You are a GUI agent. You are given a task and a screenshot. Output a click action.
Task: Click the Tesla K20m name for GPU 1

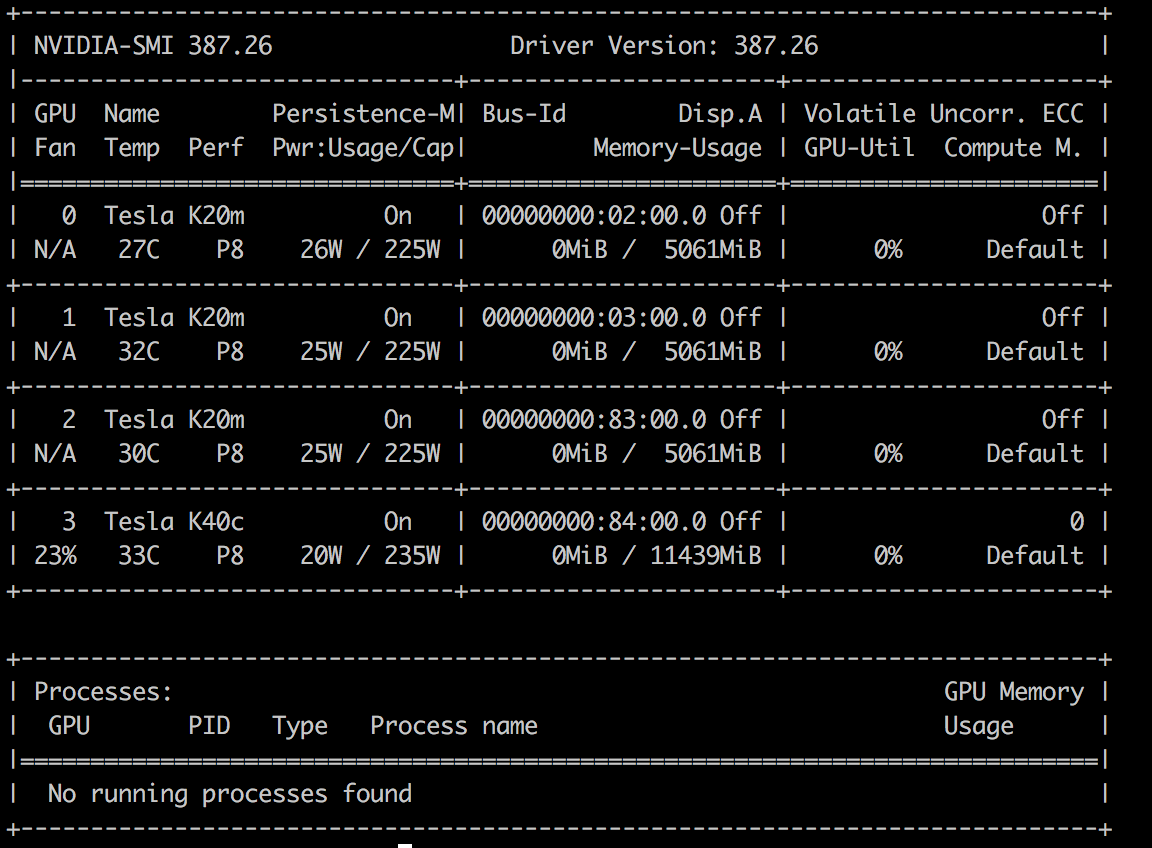[174, 318]
